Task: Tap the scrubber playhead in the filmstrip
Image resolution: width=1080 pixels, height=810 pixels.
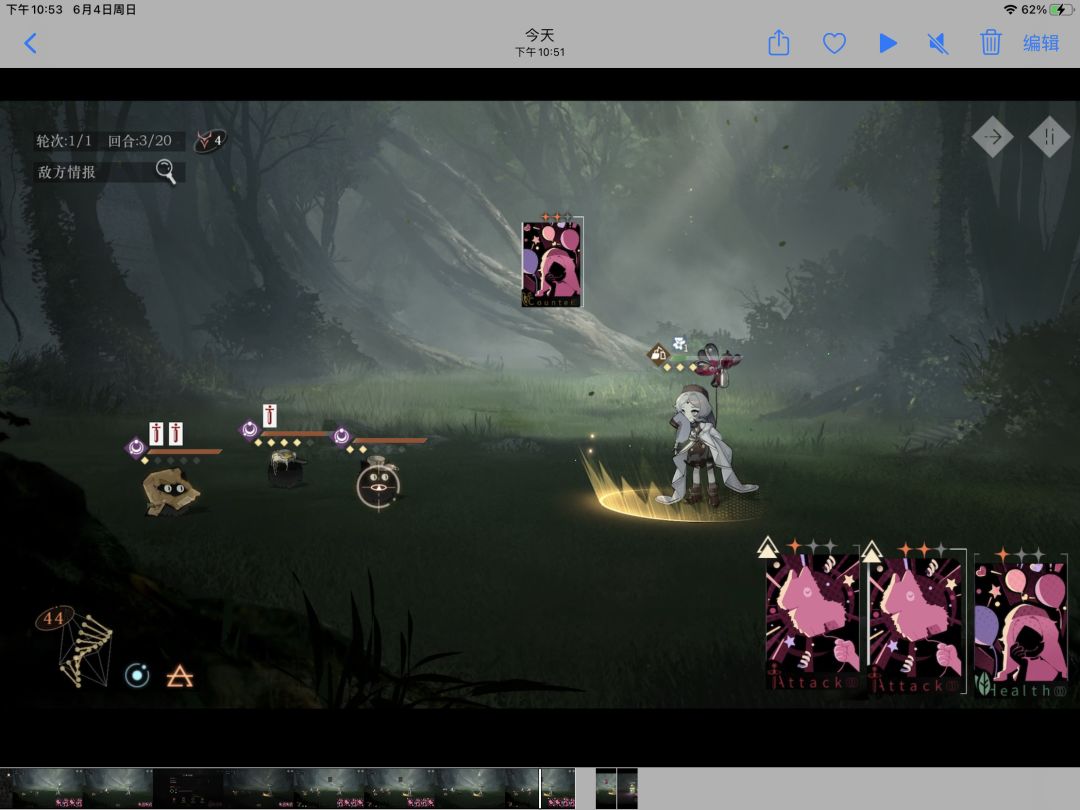Action: (540, 789)
